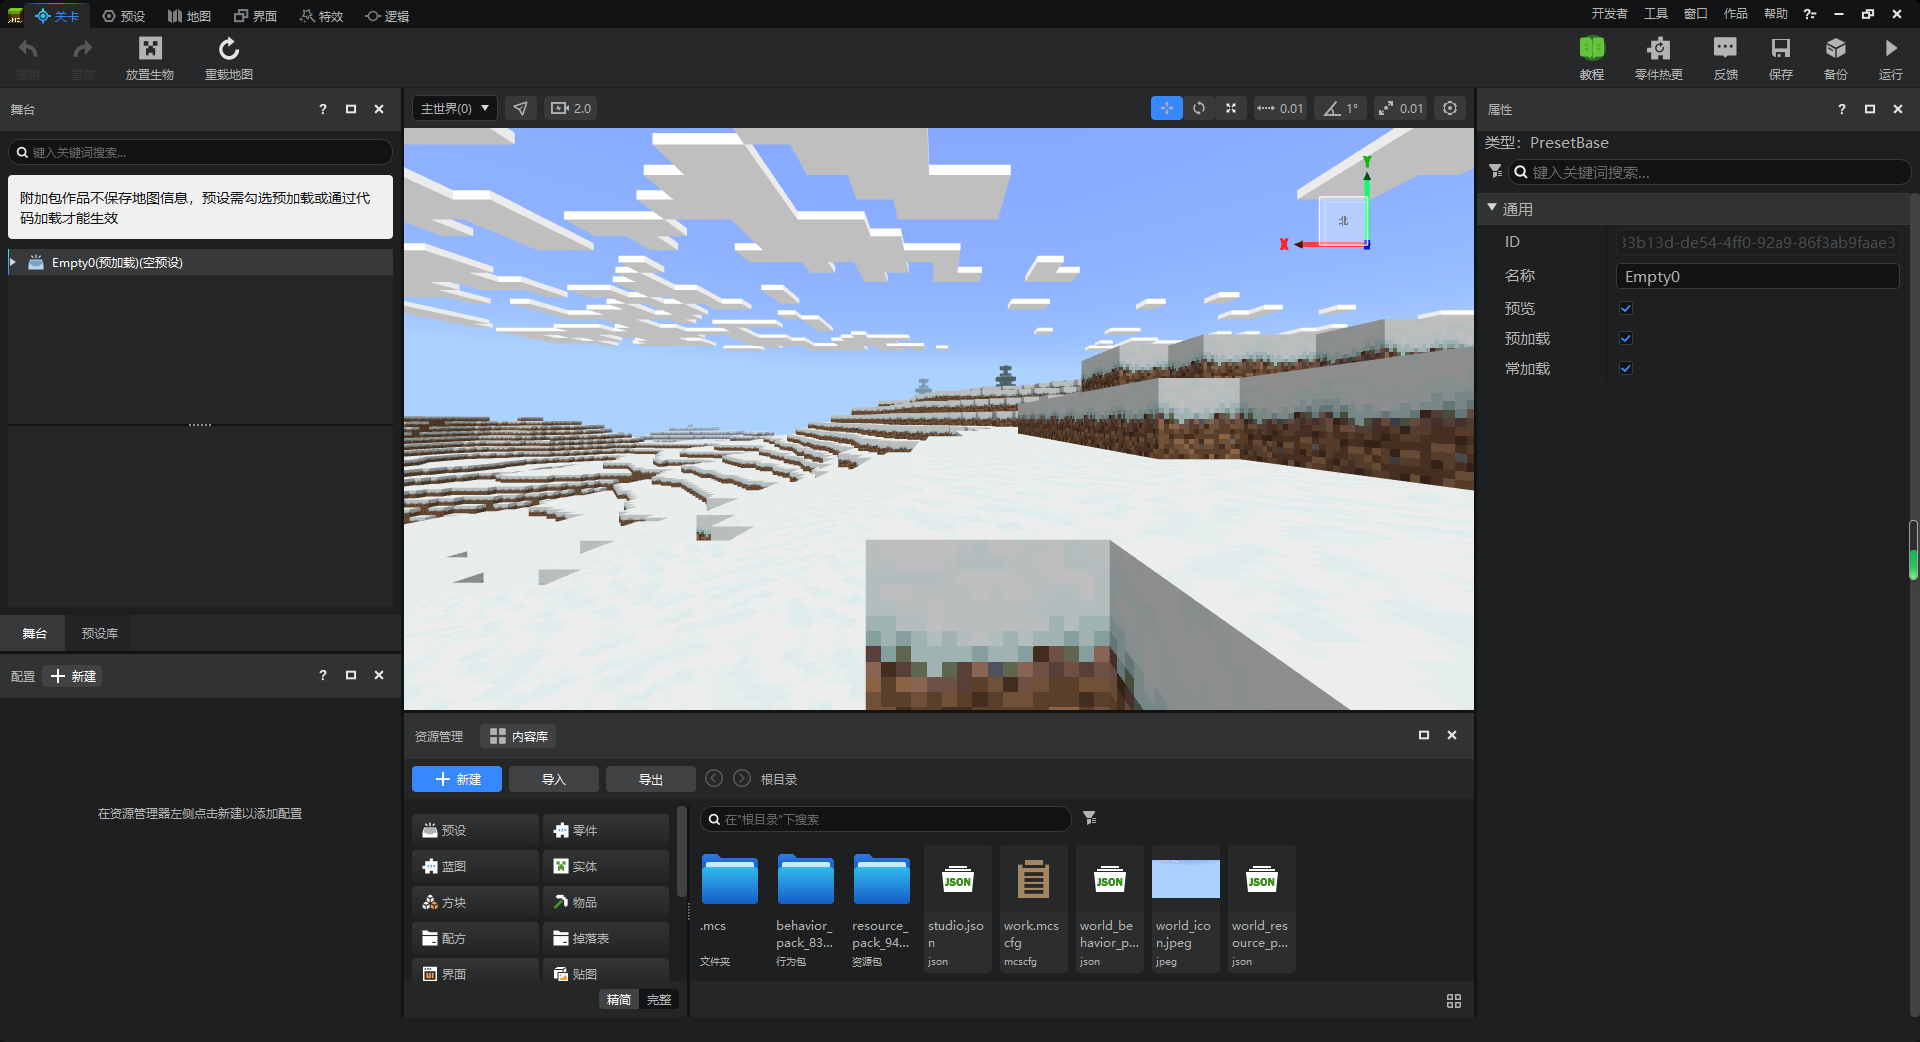Click the 放置生物 creature placement icon
Viewport: 1920px width, 1042px height.
150,49
